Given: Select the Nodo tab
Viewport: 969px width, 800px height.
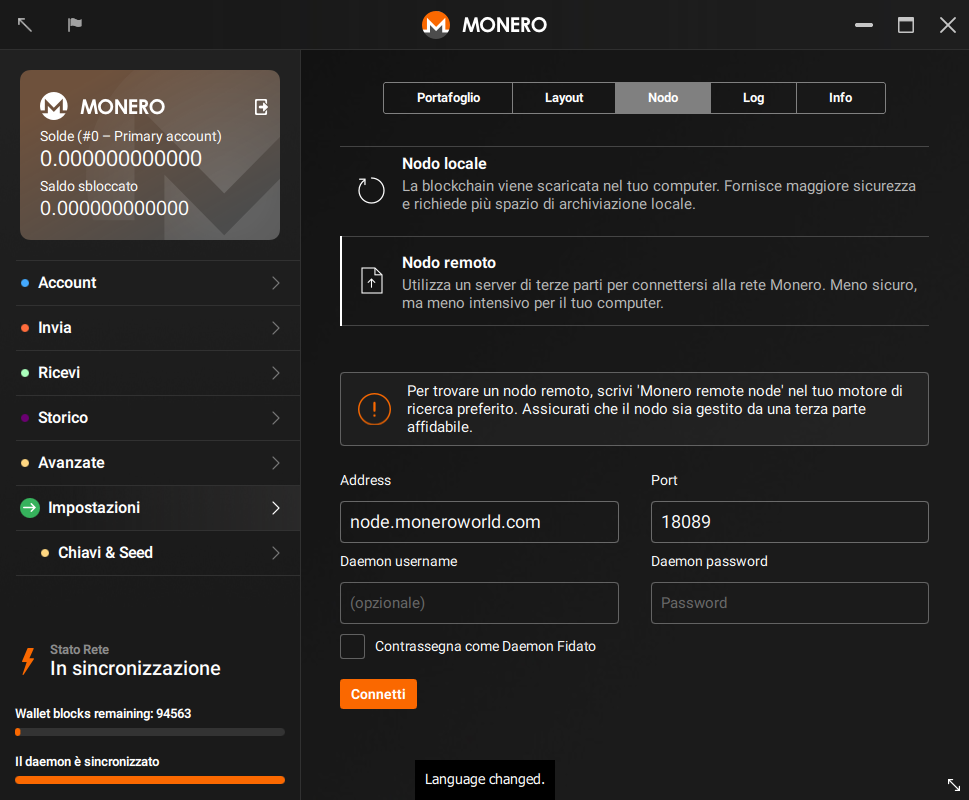Looking at the screenshot, I should click(x=663, y=98).
